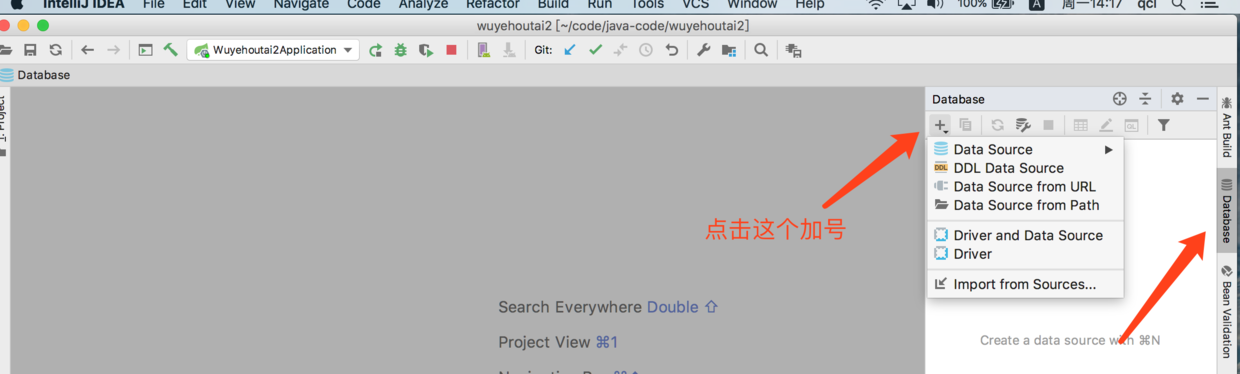Open the Build menu
This screenshot has width=1240, height=374.
pos(553,4)
